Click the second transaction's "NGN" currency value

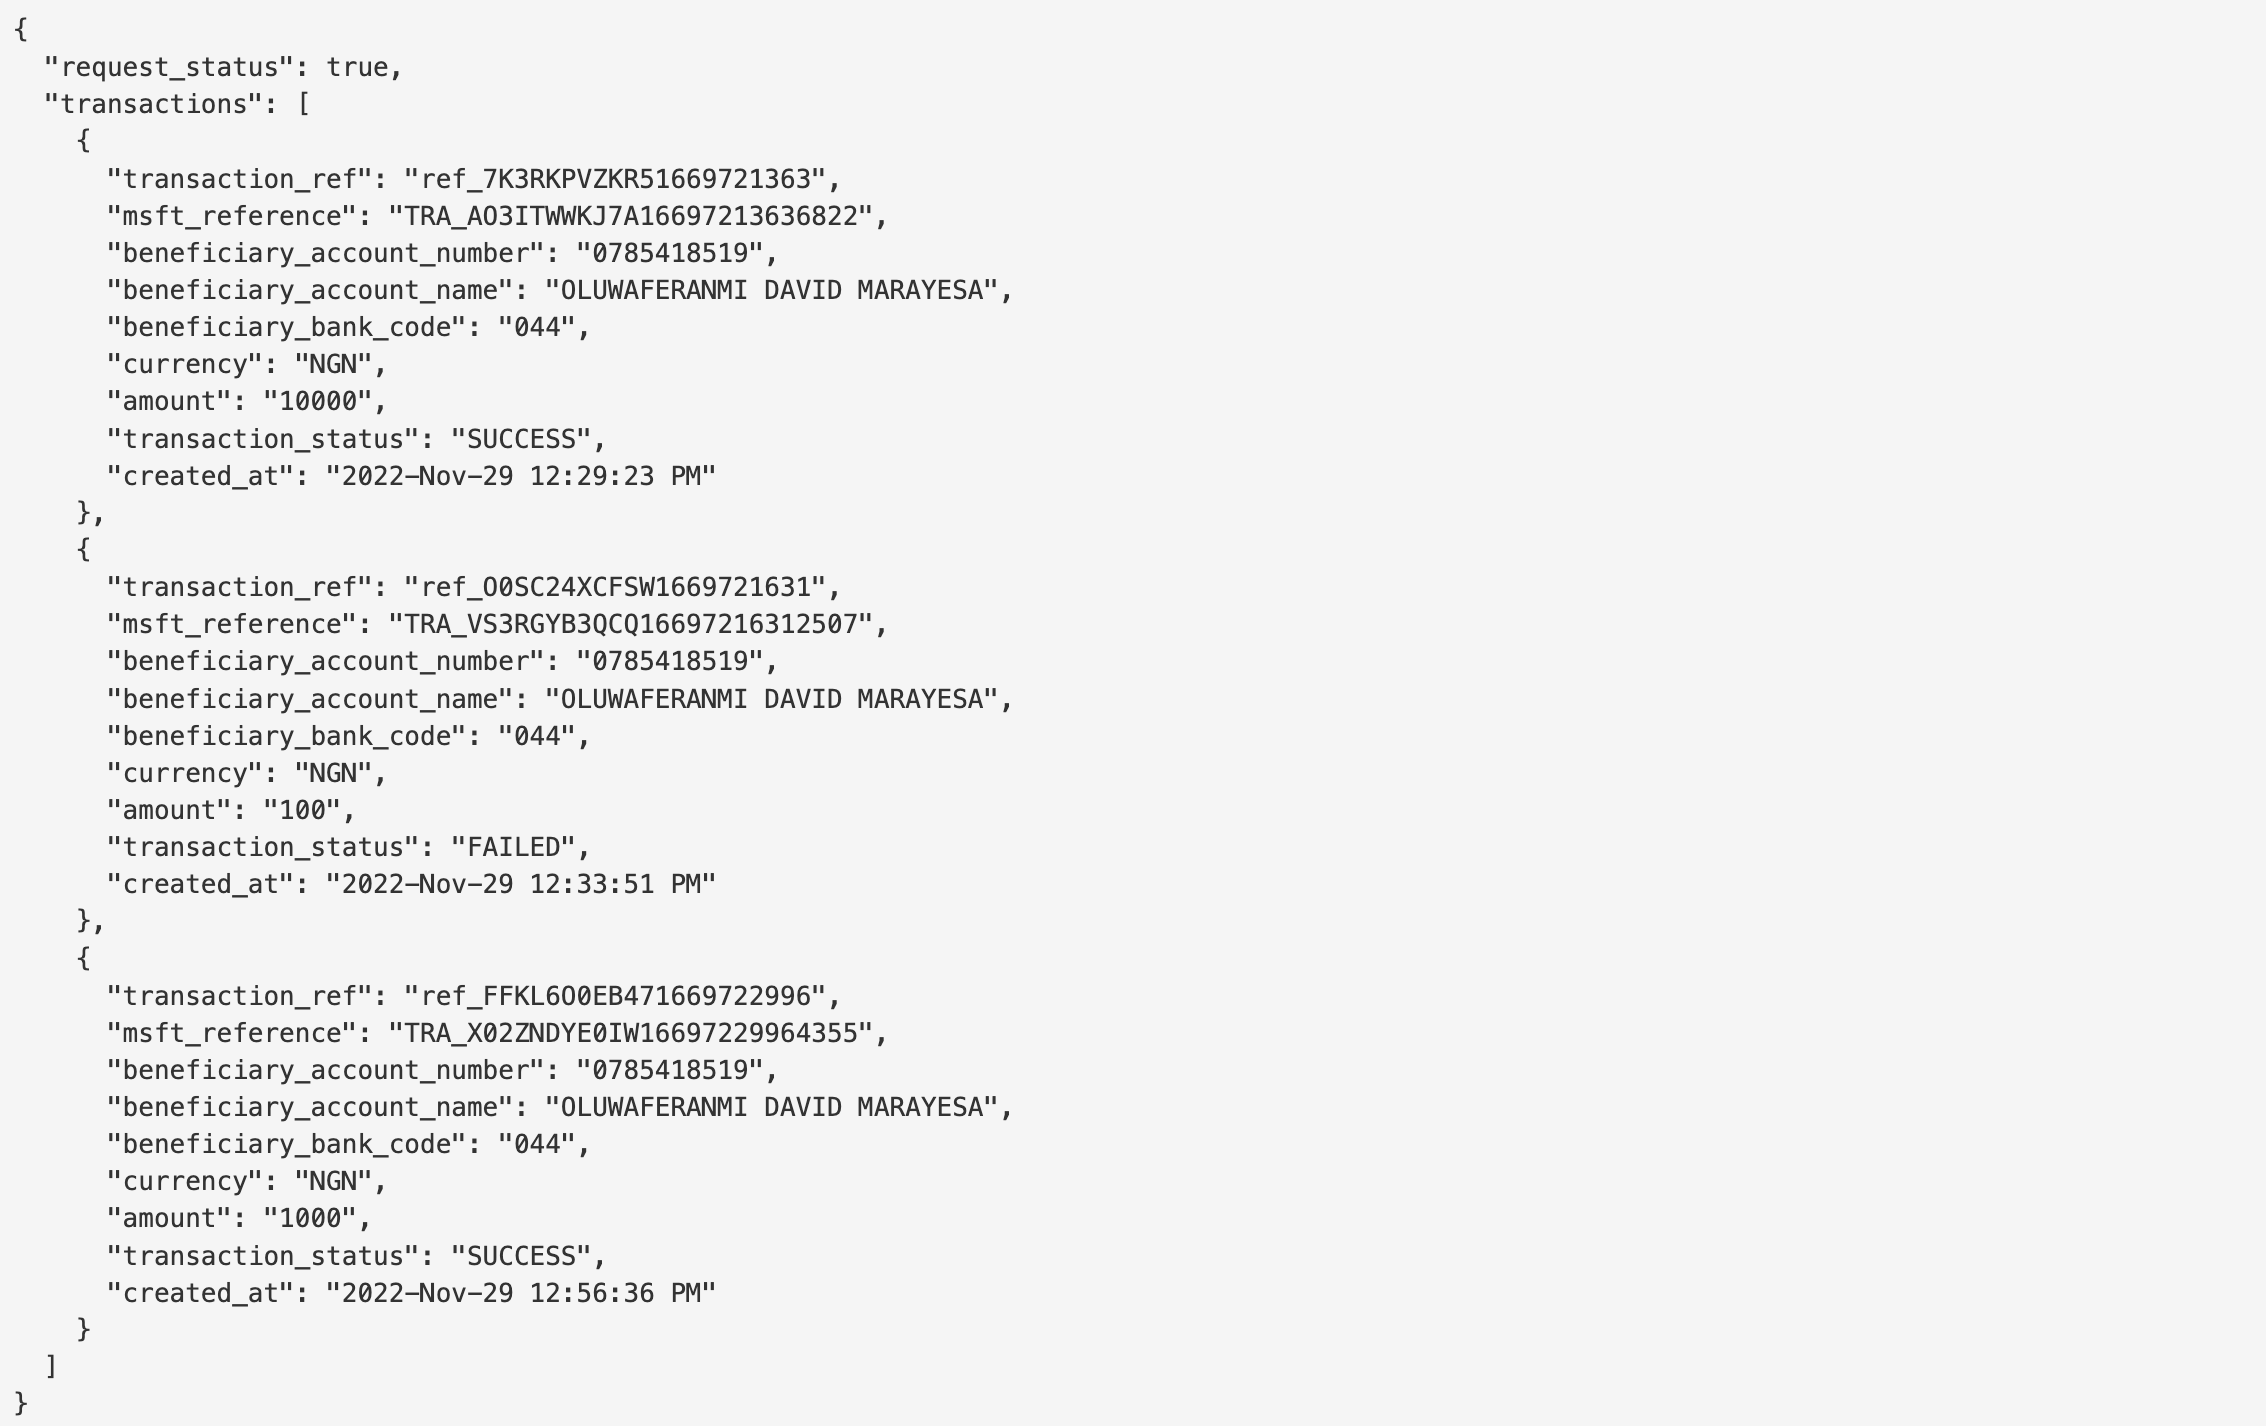tap(333, 773)
